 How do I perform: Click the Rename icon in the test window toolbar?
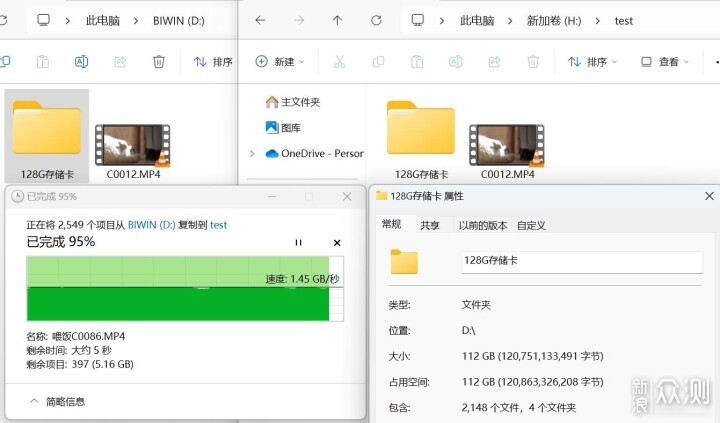[456, 62]
